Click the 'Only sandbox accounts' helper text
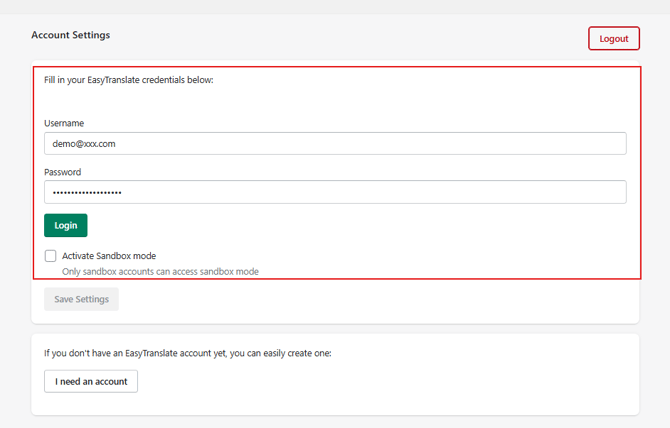This screenshot has width=670, height=428. (160, 271)
